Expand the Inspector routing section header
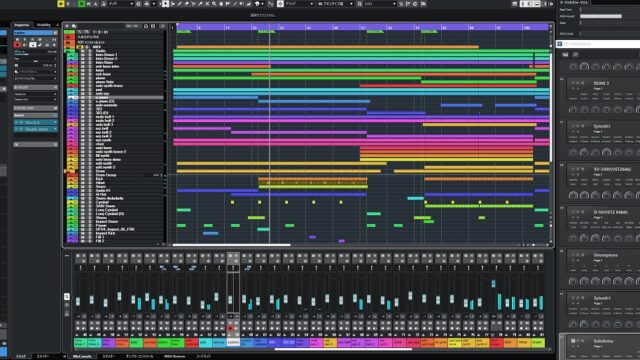The width and height of the screenshot is (640, 360). point(36,87)
